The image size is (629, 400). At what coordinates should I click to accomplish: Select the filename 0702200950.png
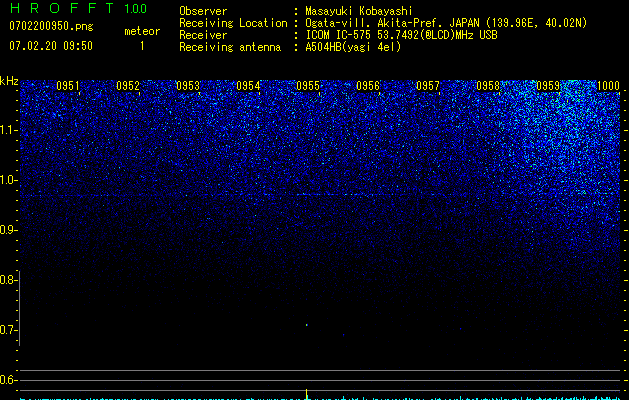pyautogui.click(x=51, y=26)
